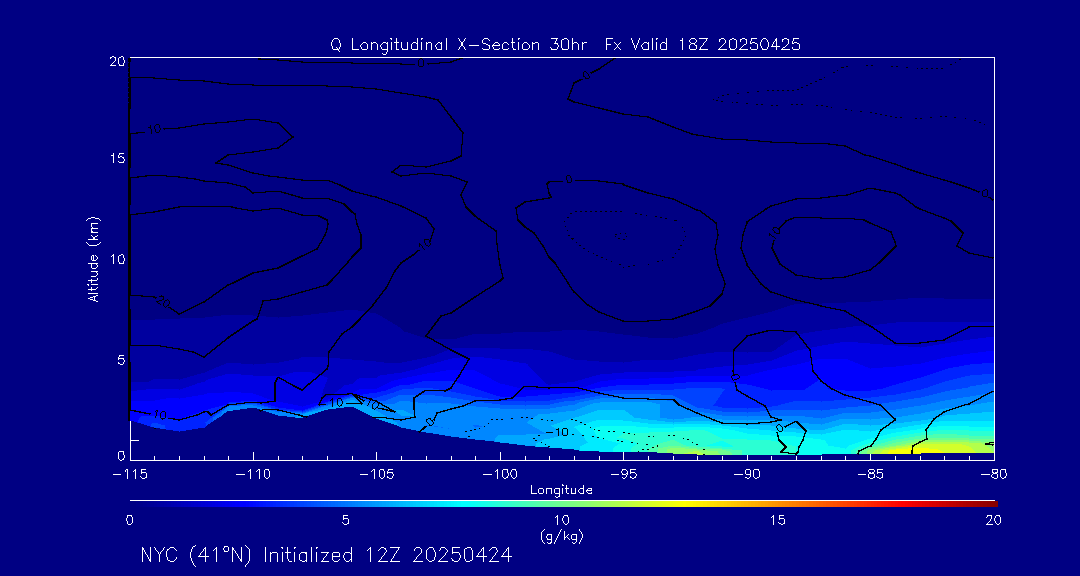Click the "-100" longitude tick label
The width and height of the screenshot is (1080, 576).
499,475
